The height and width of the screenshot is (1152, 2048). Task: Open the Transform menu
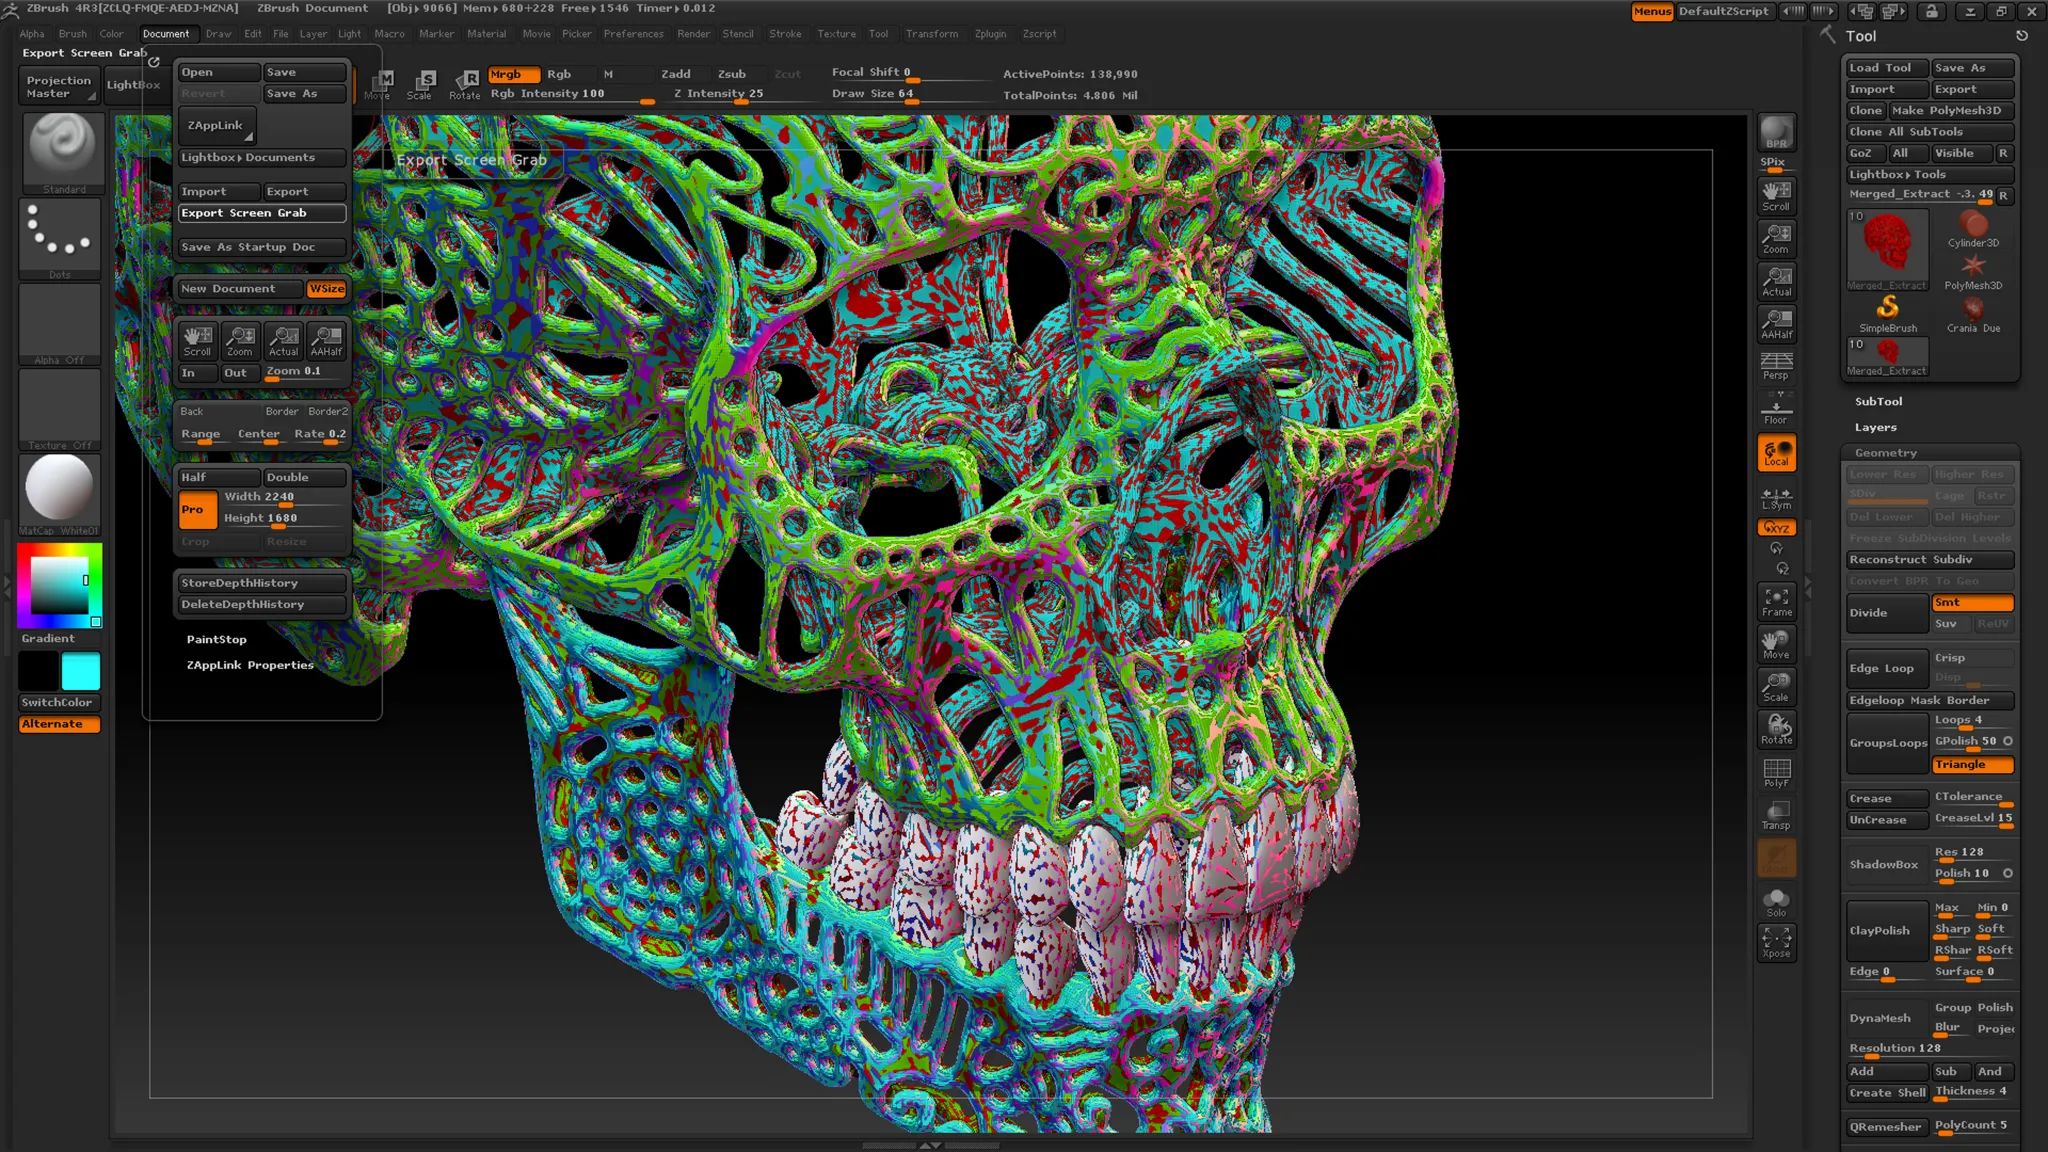point(932,34)
